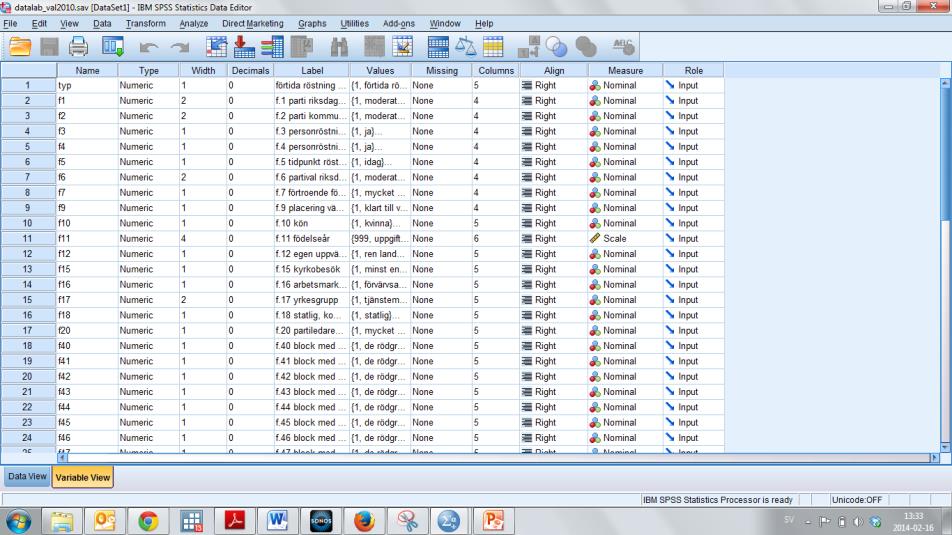Open Values cell for variable f10
The image size is (952, 535).
[380, 223]
